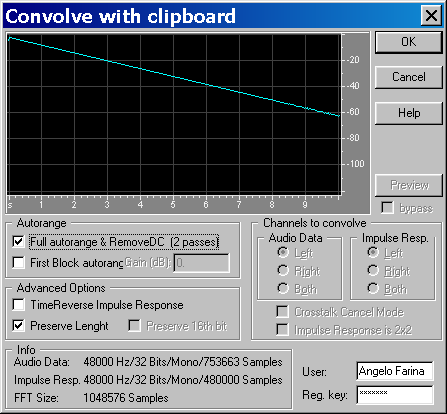Toggle Preserve 16th bit checkbox
This screenshot has height=414, width=447.
point(134,326)
